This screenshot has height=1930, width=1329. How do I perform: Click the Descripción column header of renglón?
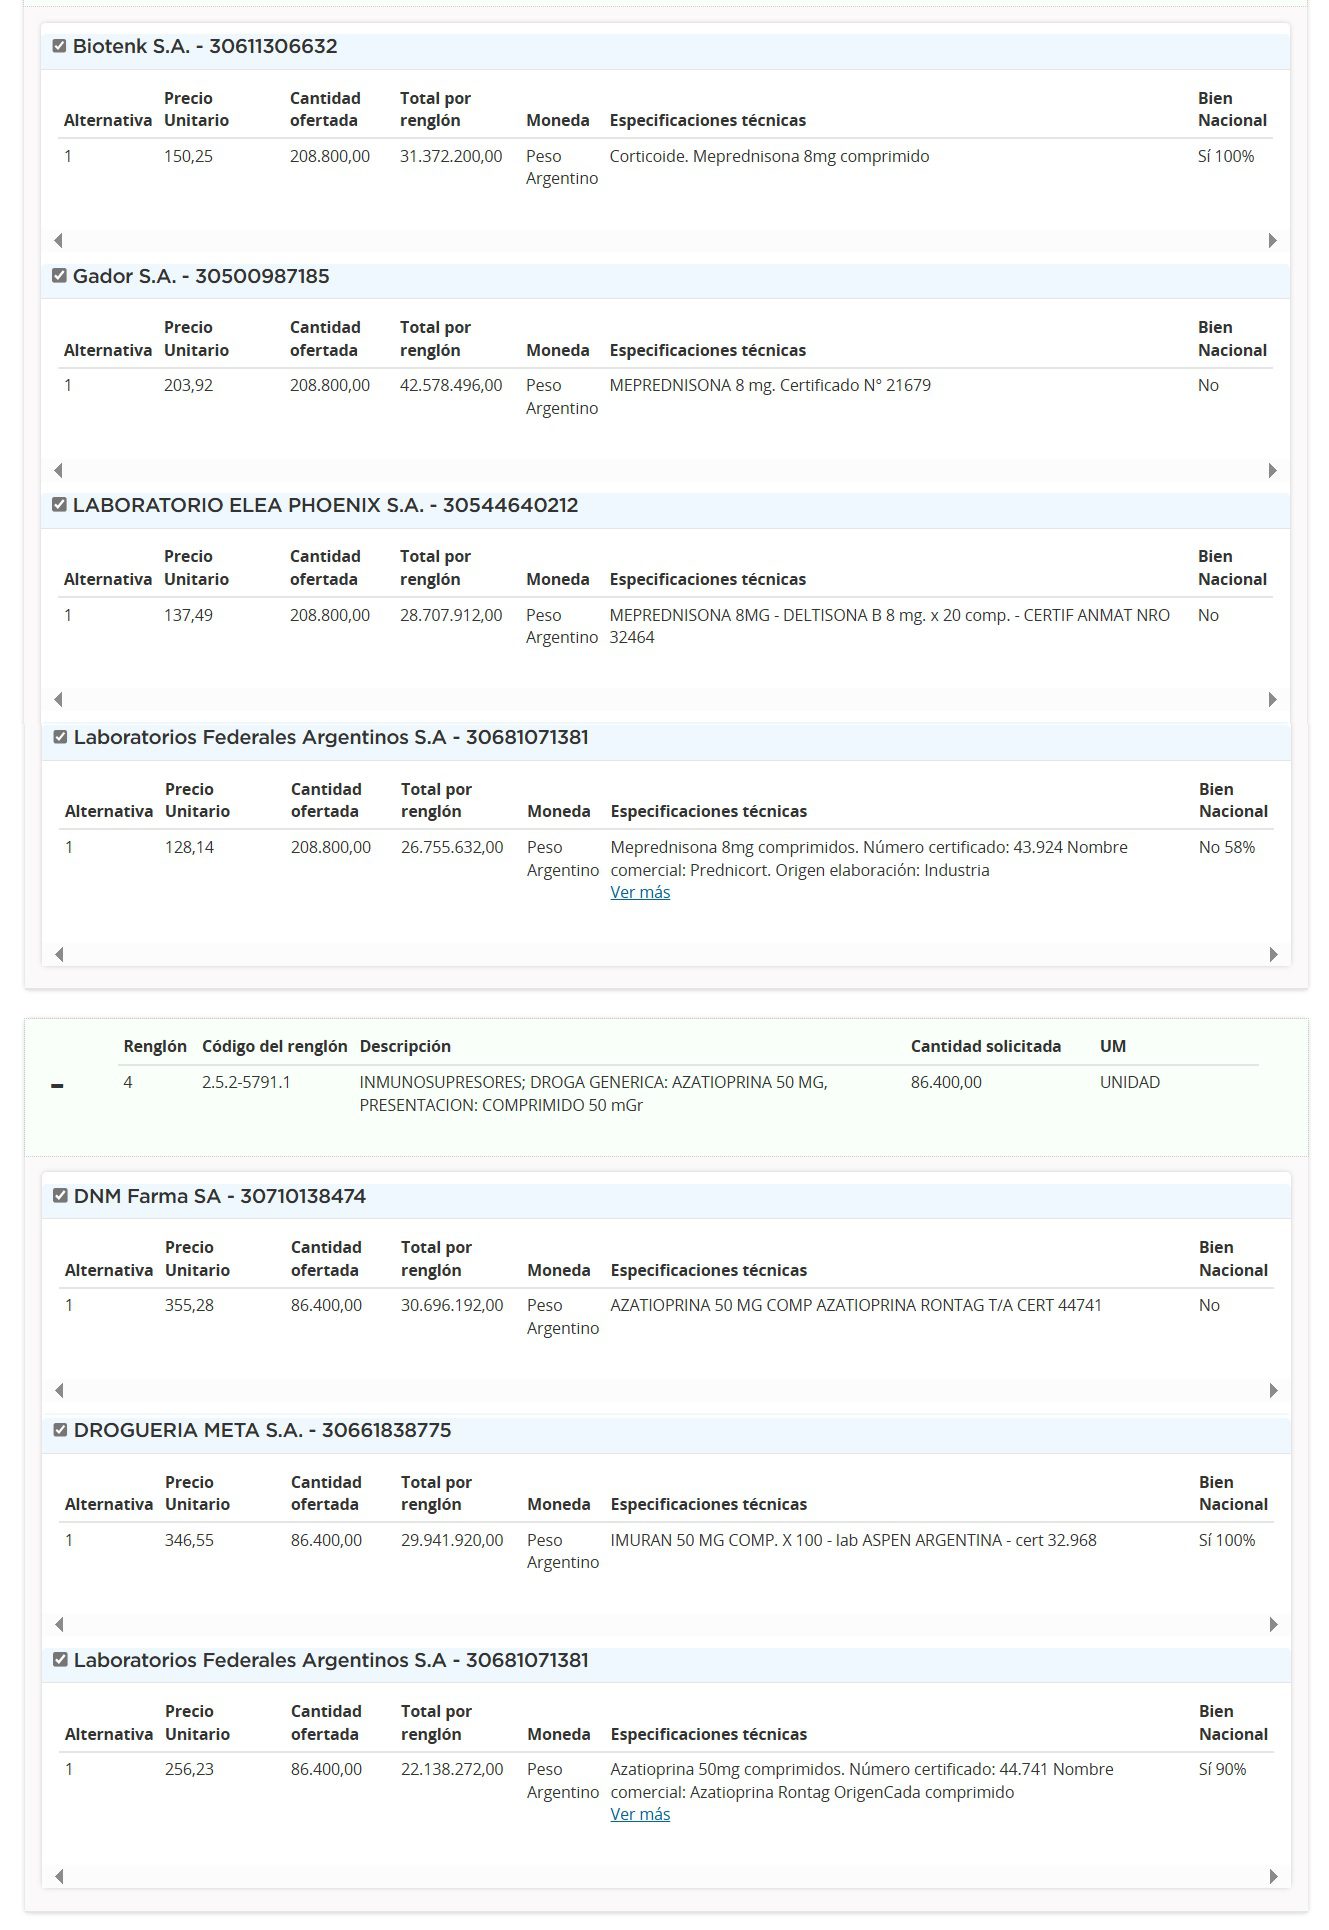click(x=405, y=1046)
